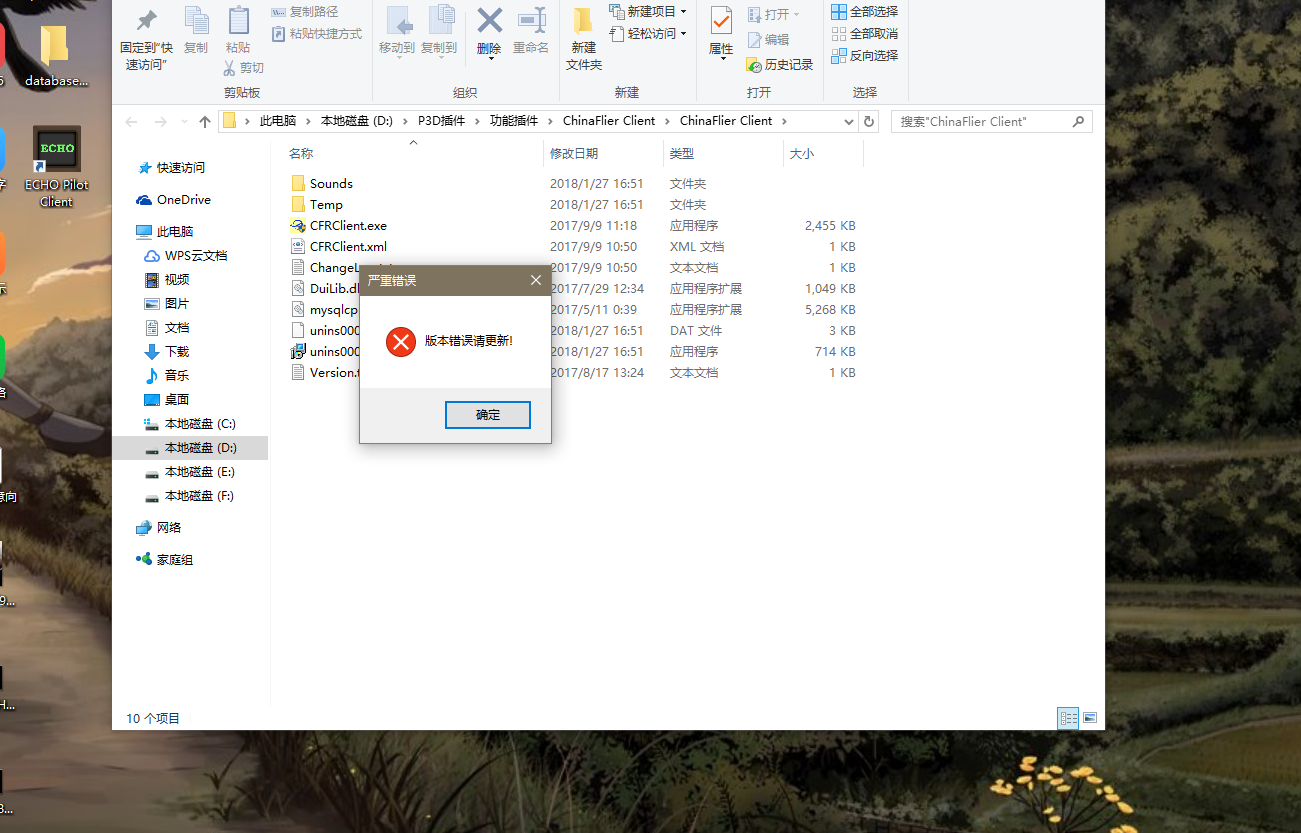Open the address bar history dropdown arrow
Screen dimensions: 1301x833
coord(849,122)
